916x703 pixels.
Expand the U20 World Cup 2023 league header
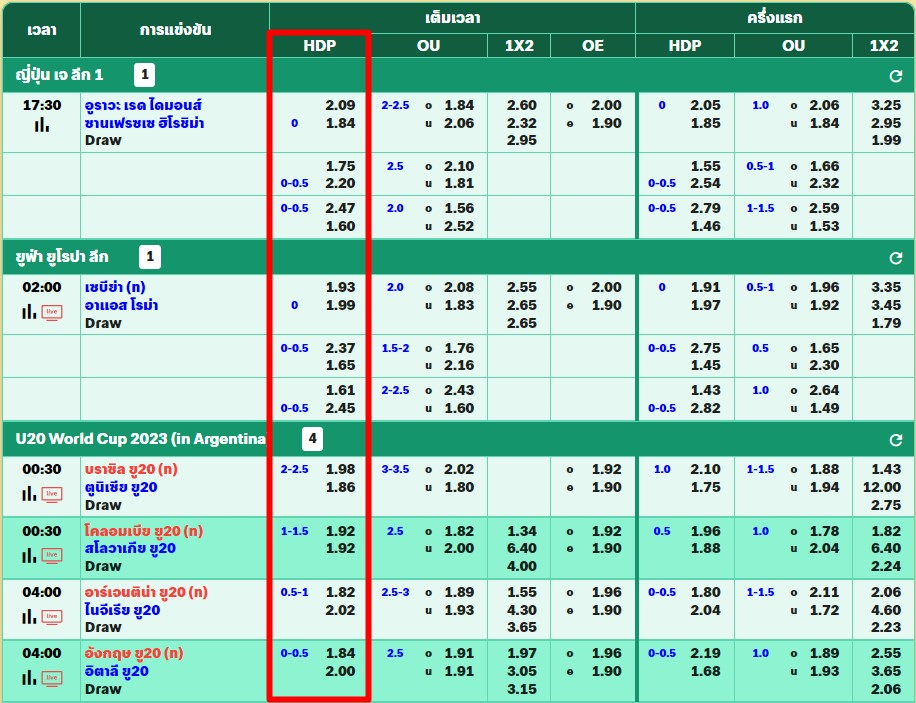140,439
